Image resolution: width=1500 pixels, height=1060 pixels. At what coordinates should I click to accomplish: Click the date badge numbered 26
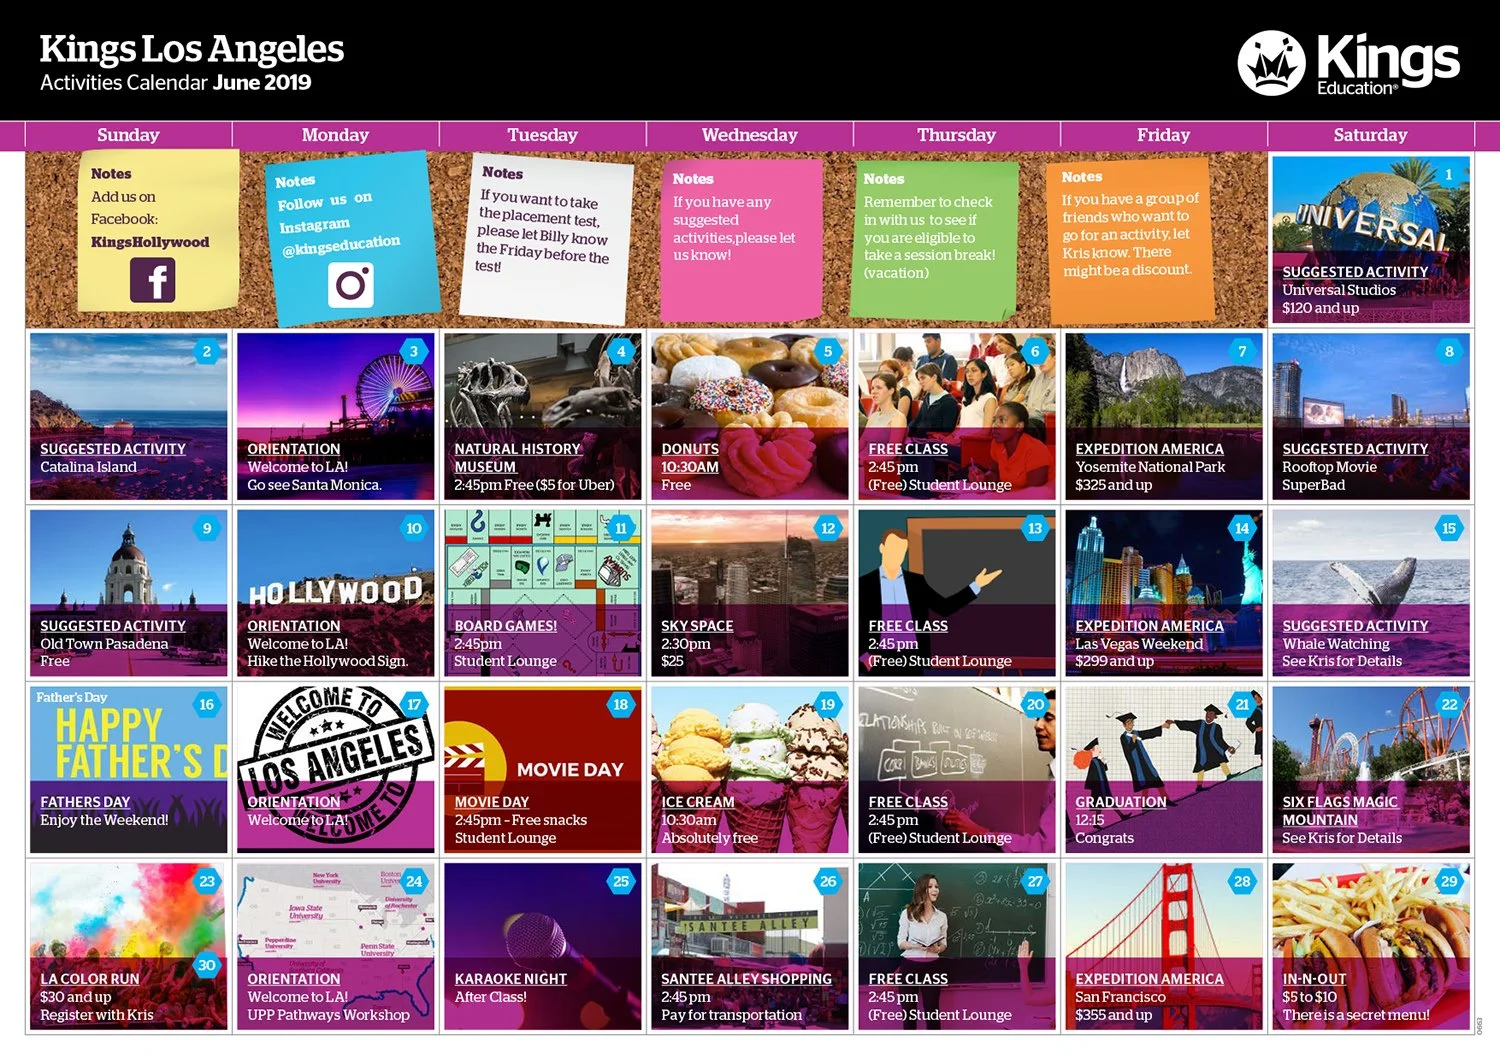pos(828,881)
